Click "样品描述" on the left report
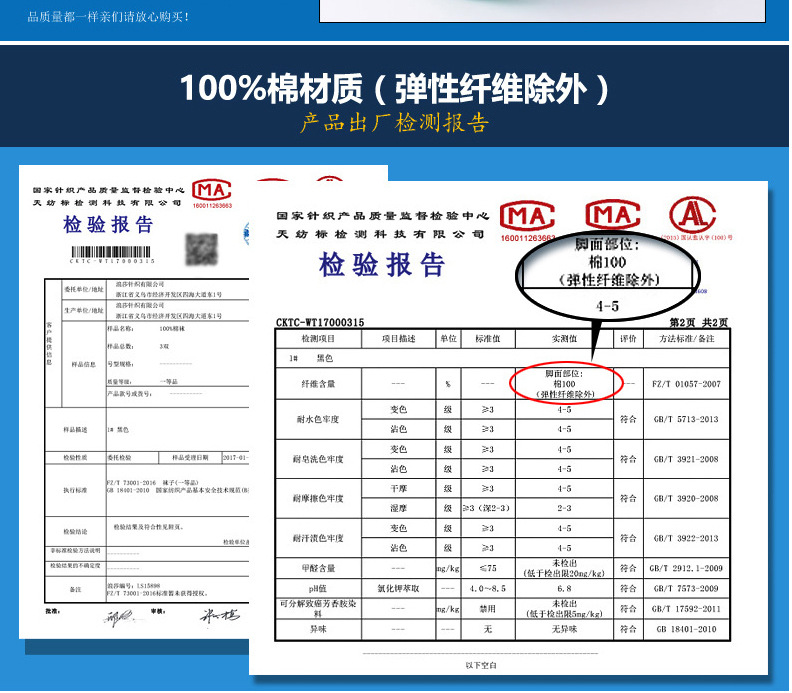The height and width of the screenshot is (693, 792). 75,430
